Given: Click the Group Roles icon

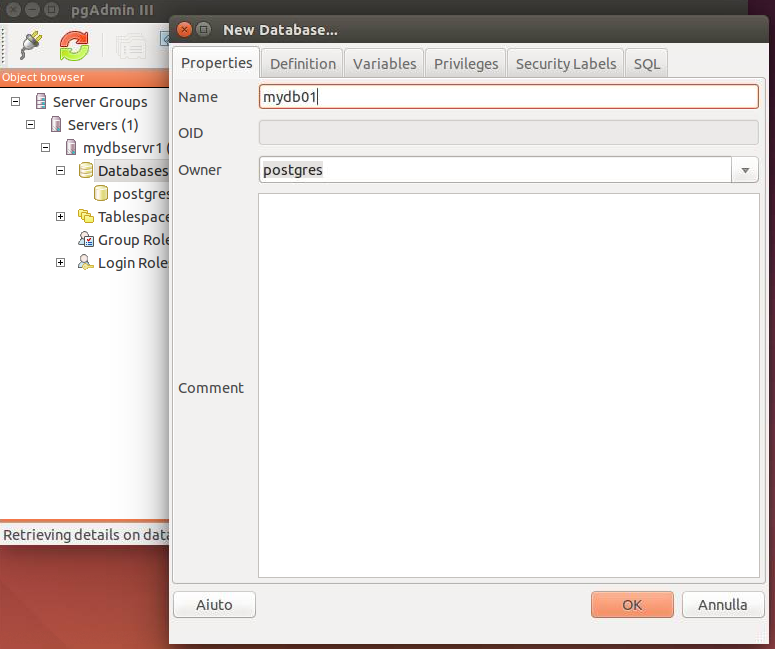Looking at the screenshot, I should click(x=86, y=240).
